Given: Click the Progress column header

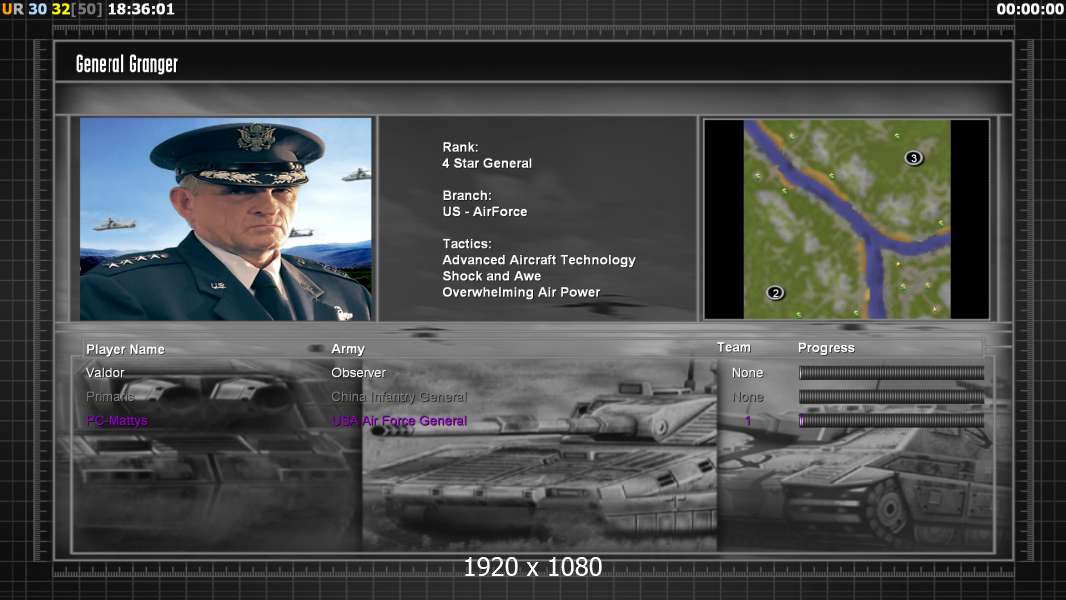Looking at the screenshot, I should pyautogui.click(x=826, y=348).
